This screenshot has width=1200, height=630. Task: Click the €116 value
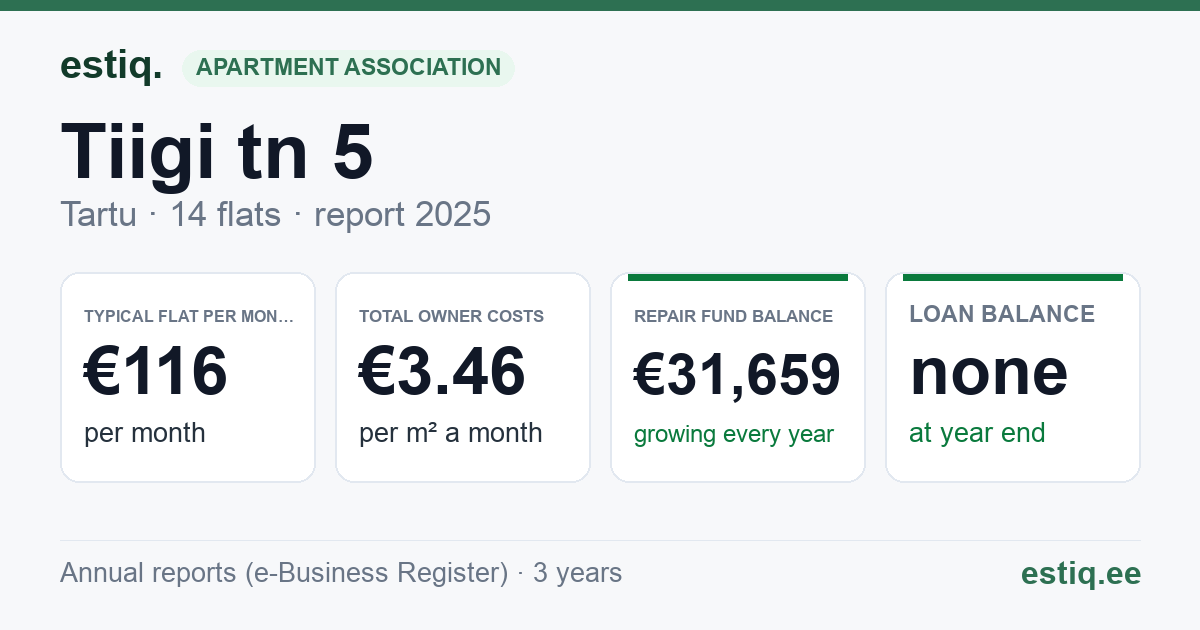click(156, 372)
